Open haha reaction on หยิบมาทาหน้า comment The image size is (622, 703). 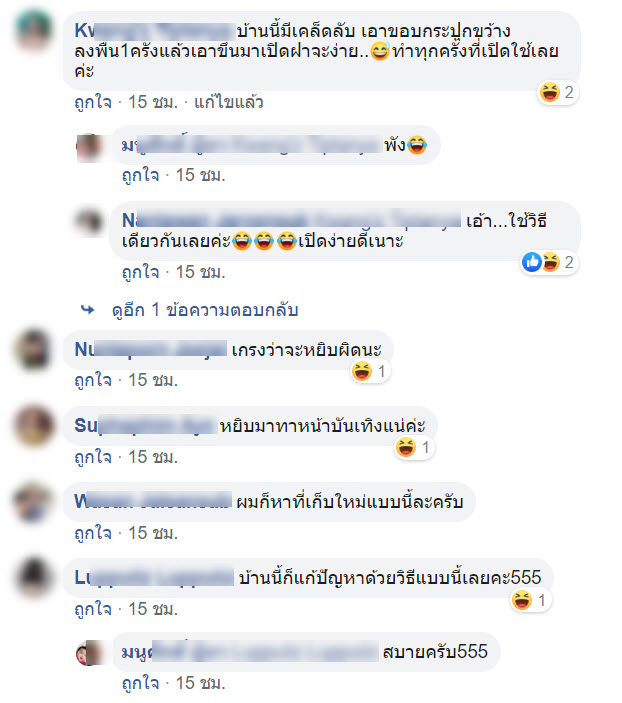(414, 447)
